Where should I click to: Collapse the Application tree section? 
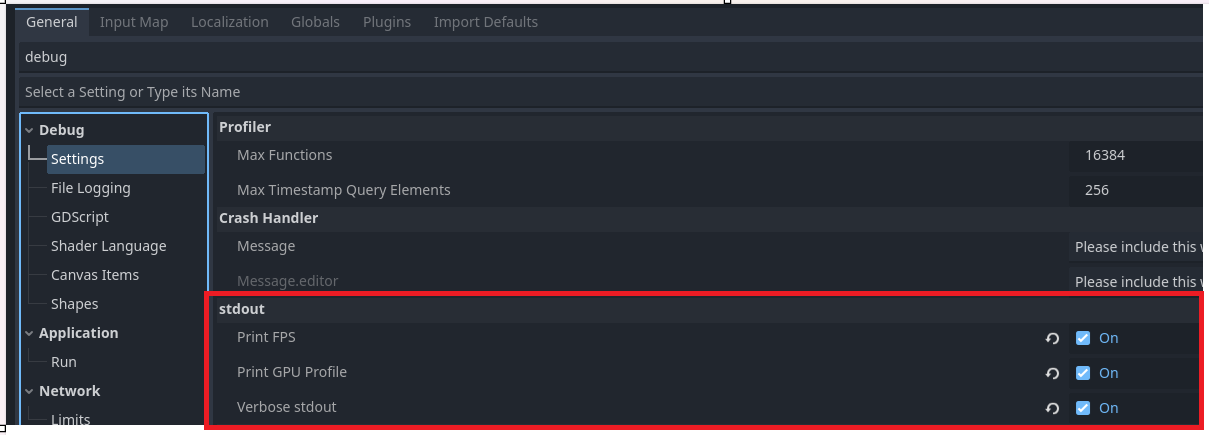[29, 333]
